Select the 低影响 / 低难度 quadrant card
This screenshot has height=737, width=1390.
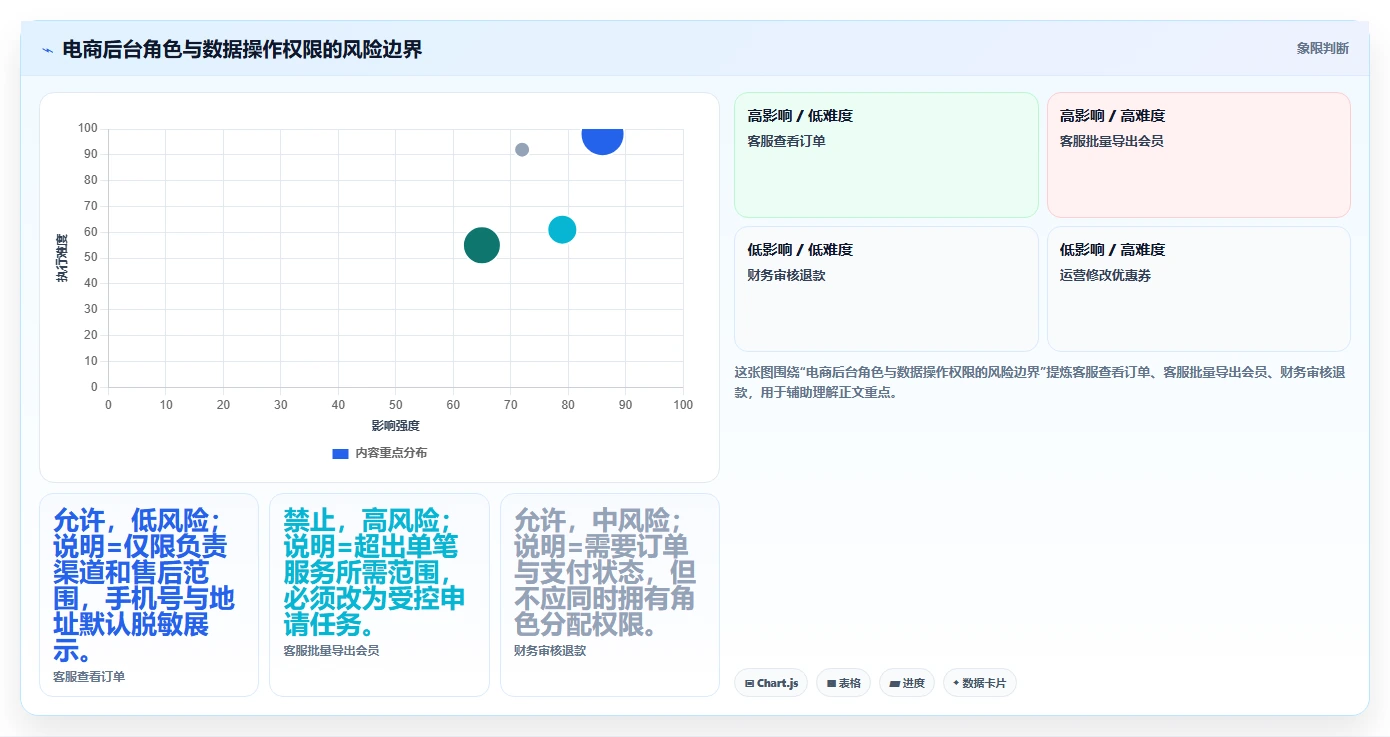point(886,289)
